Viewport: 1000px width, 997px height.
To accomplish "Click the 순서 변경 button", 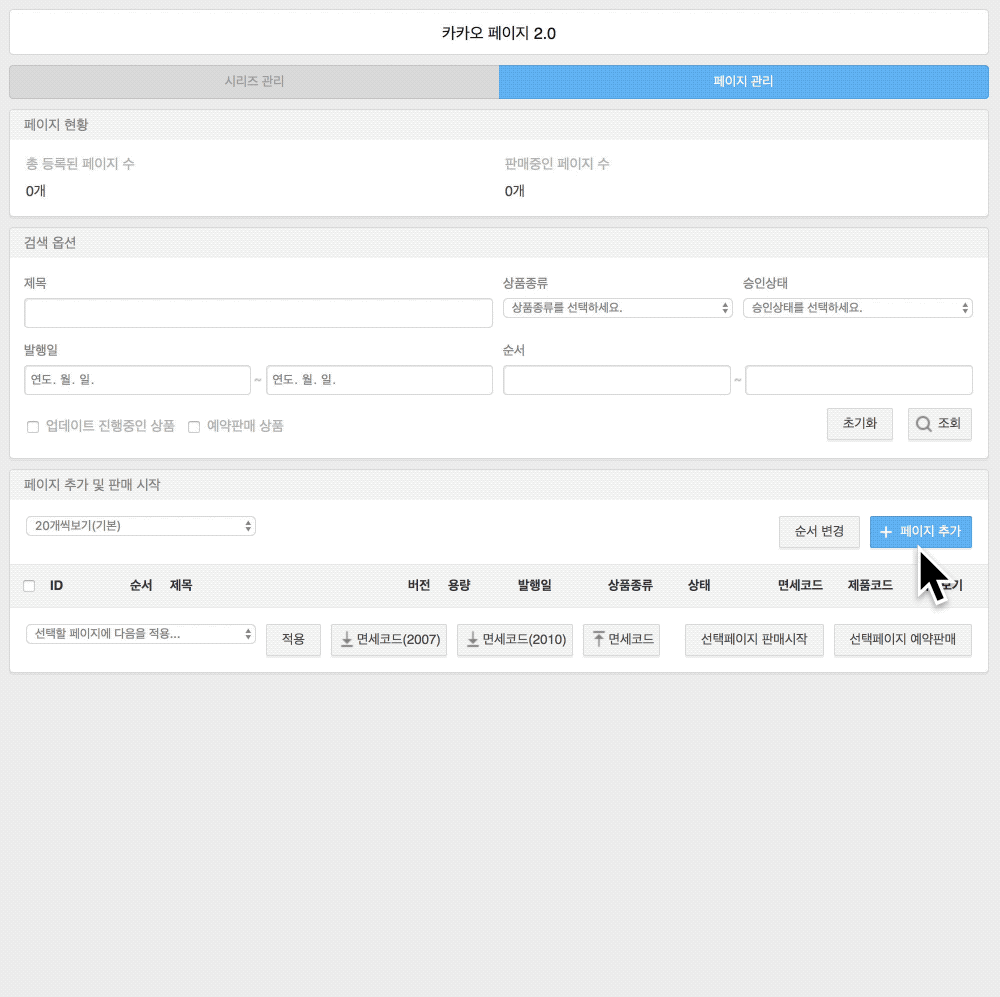I will pyautogui.click(x=819, y=531).
